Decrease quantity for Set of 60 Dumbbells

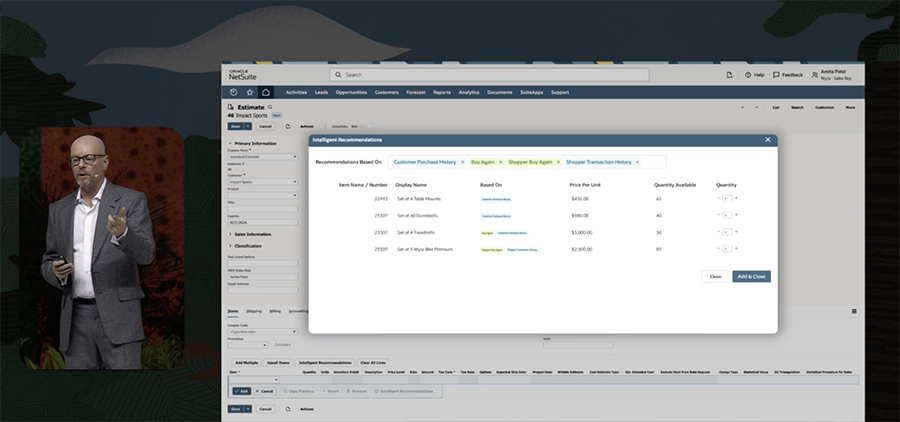pyautogui.click(x=718, y=215)
